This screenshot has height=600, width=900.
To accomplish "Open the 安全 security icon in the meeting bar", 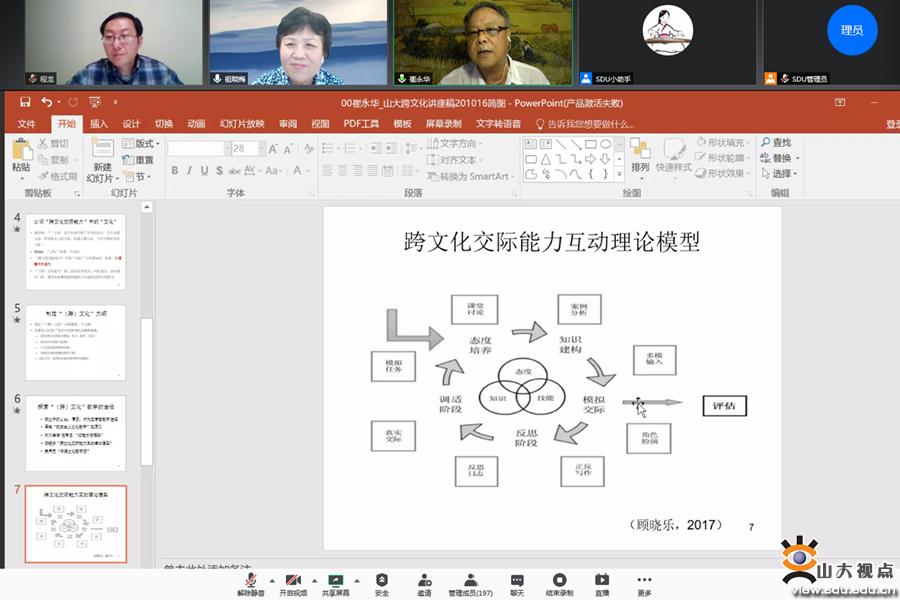I will pos(382,584).
